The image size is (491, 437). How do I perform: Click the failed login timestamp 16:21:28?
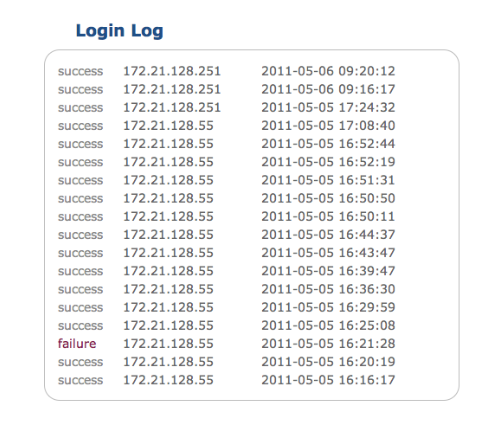328,344
